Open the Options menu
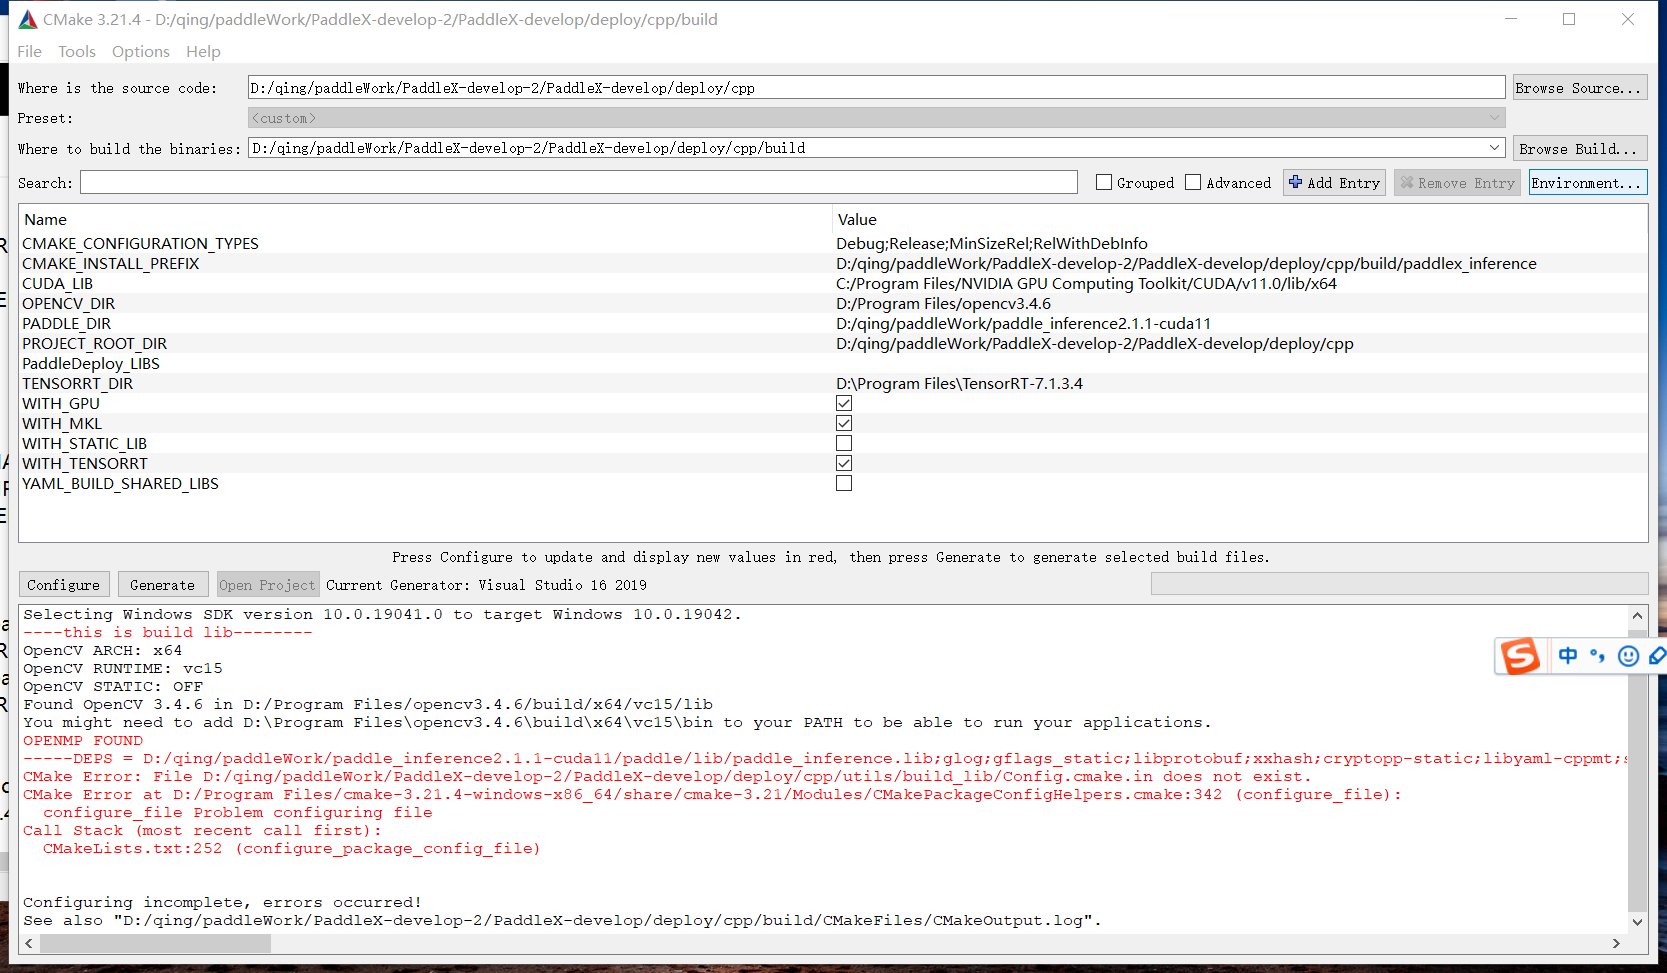 pos(140,51)
